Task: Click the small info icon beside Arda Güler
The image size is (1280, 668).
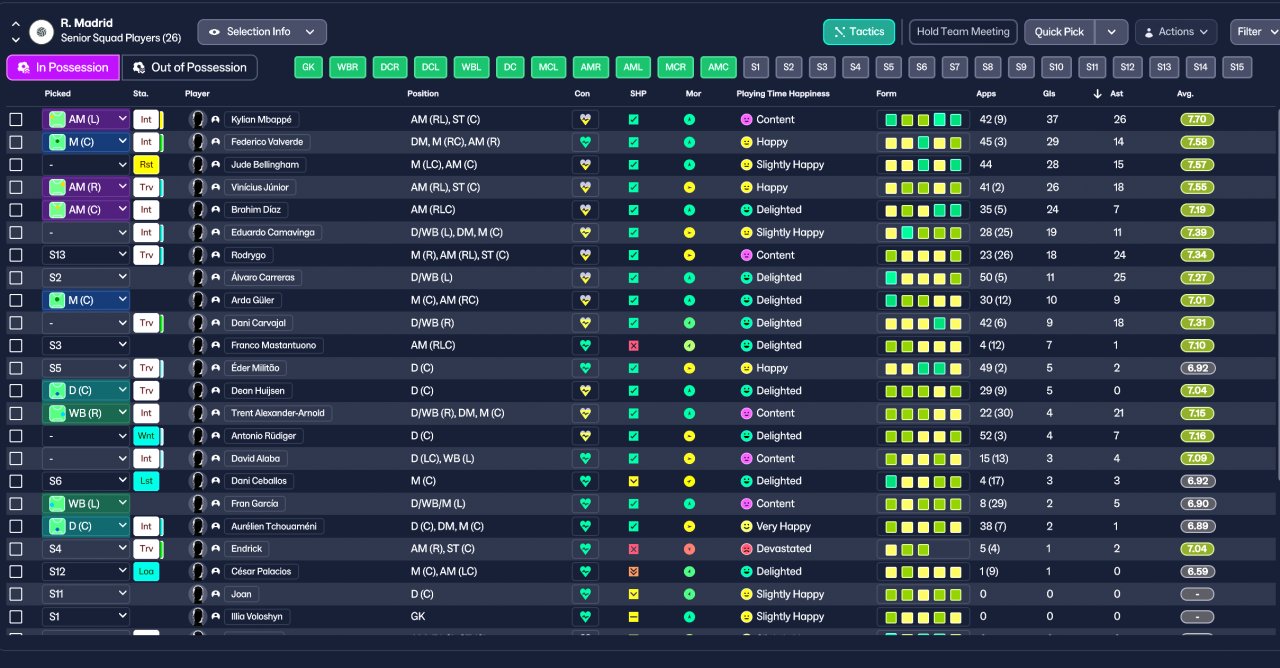Action: click(x=215, y=300)
